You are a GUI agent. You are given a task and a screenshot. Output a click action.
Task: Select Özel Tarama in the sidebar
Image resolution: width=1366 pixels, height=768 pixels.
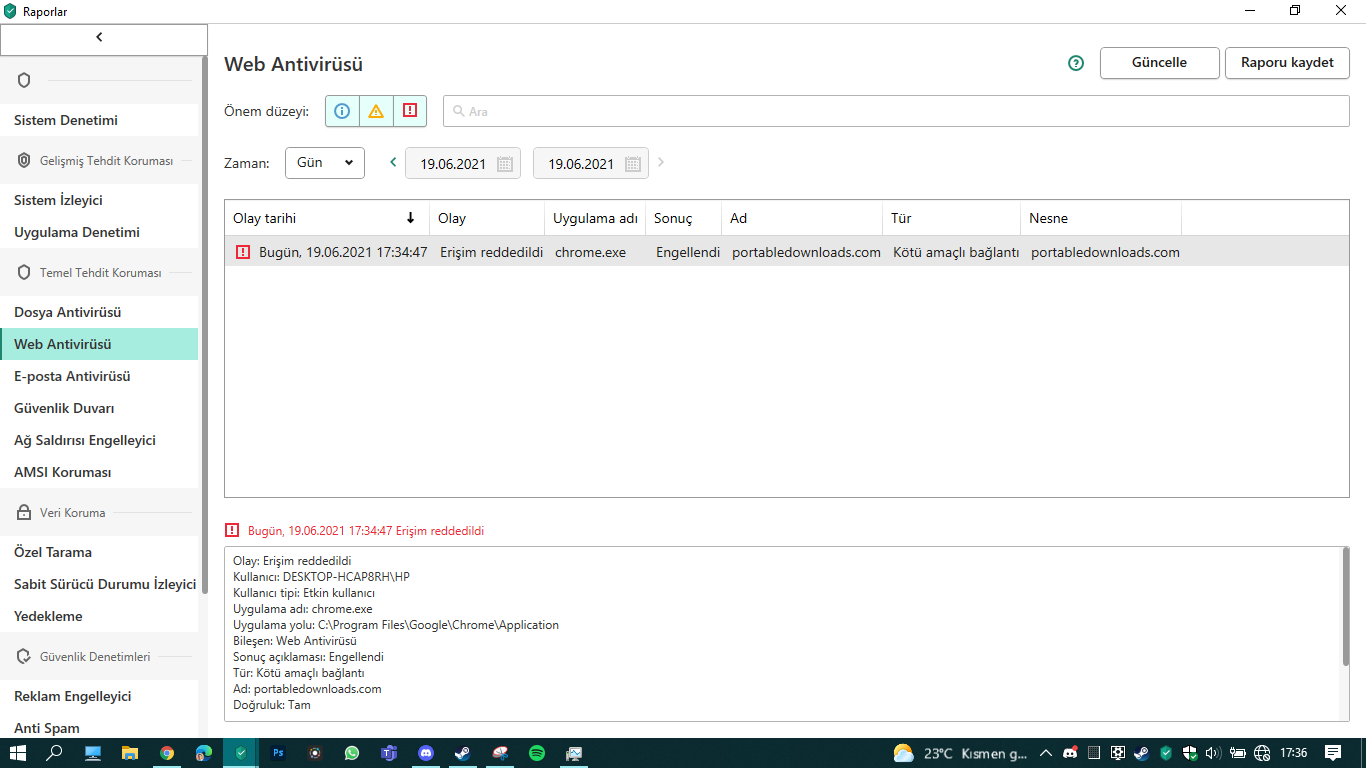click(x=99, y=552)
